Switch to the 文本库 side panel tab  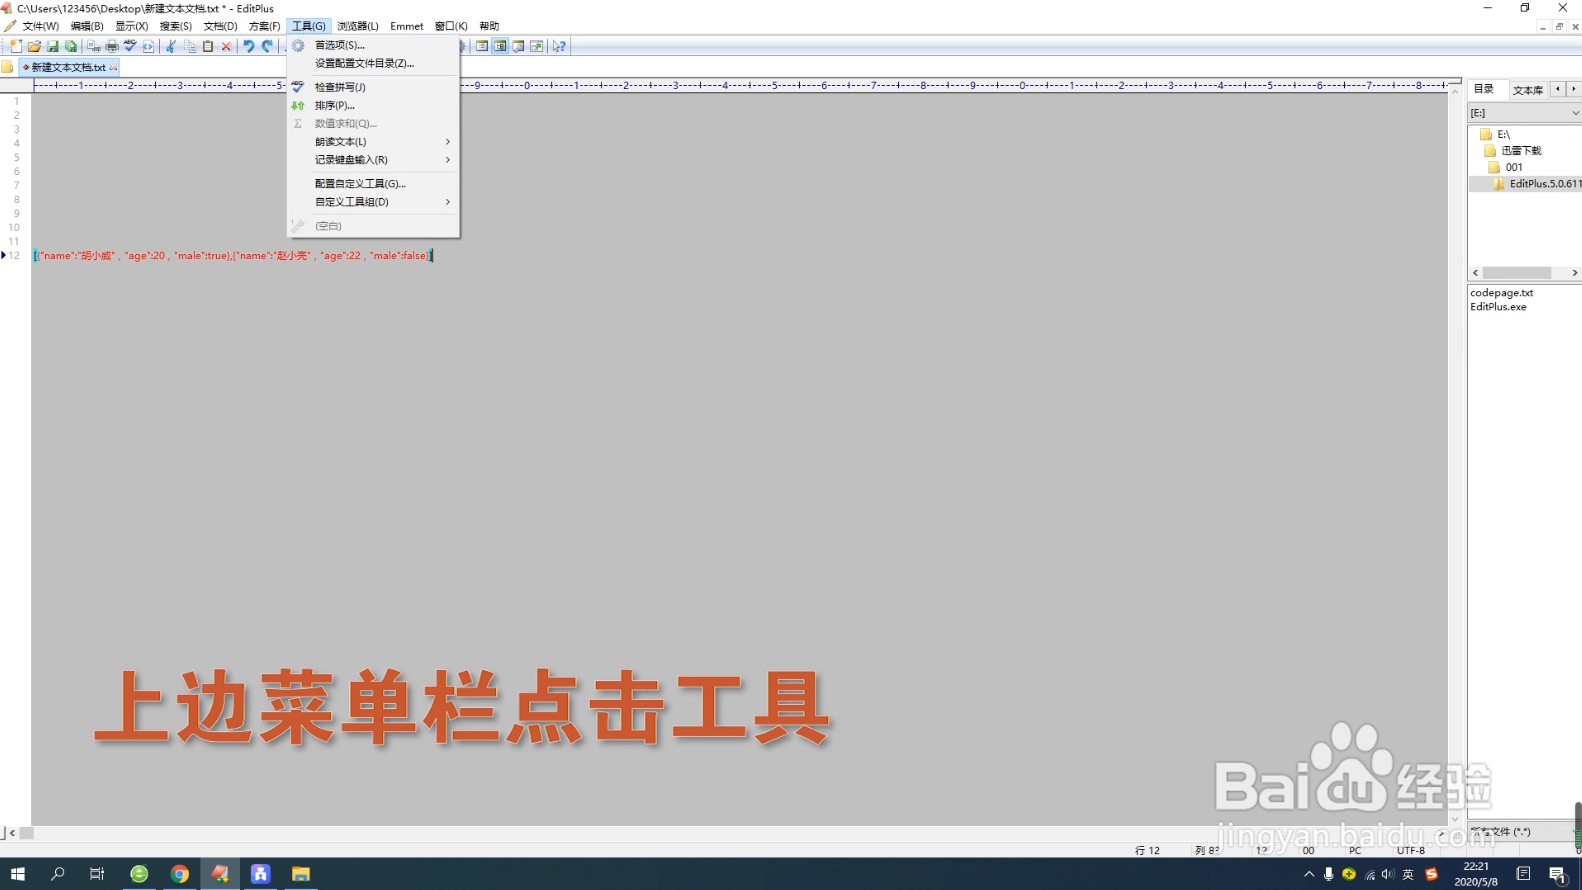[1527, 90]
